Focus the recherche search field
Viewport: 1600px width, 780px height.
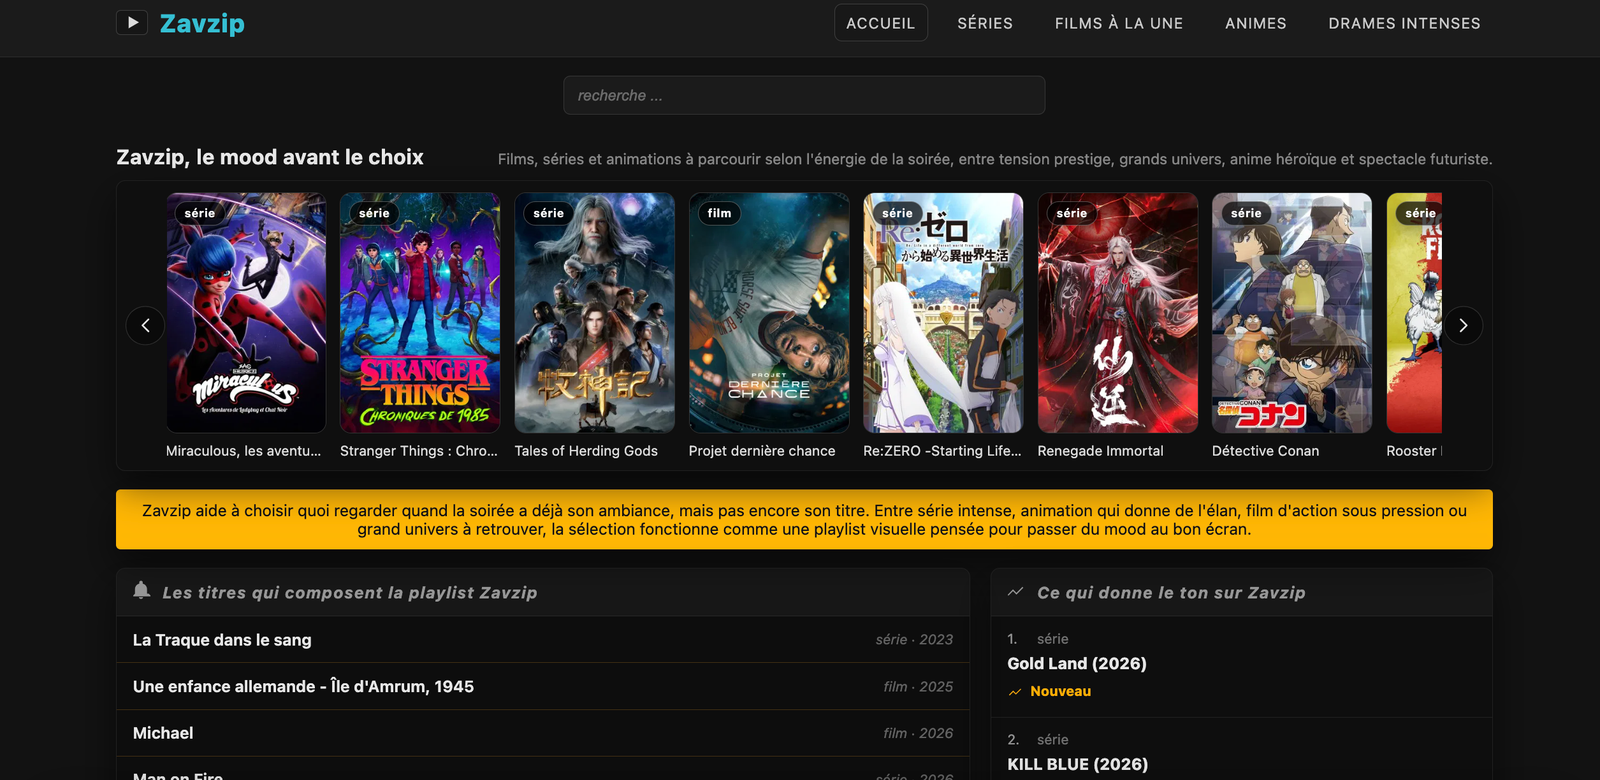coord(804,95)
